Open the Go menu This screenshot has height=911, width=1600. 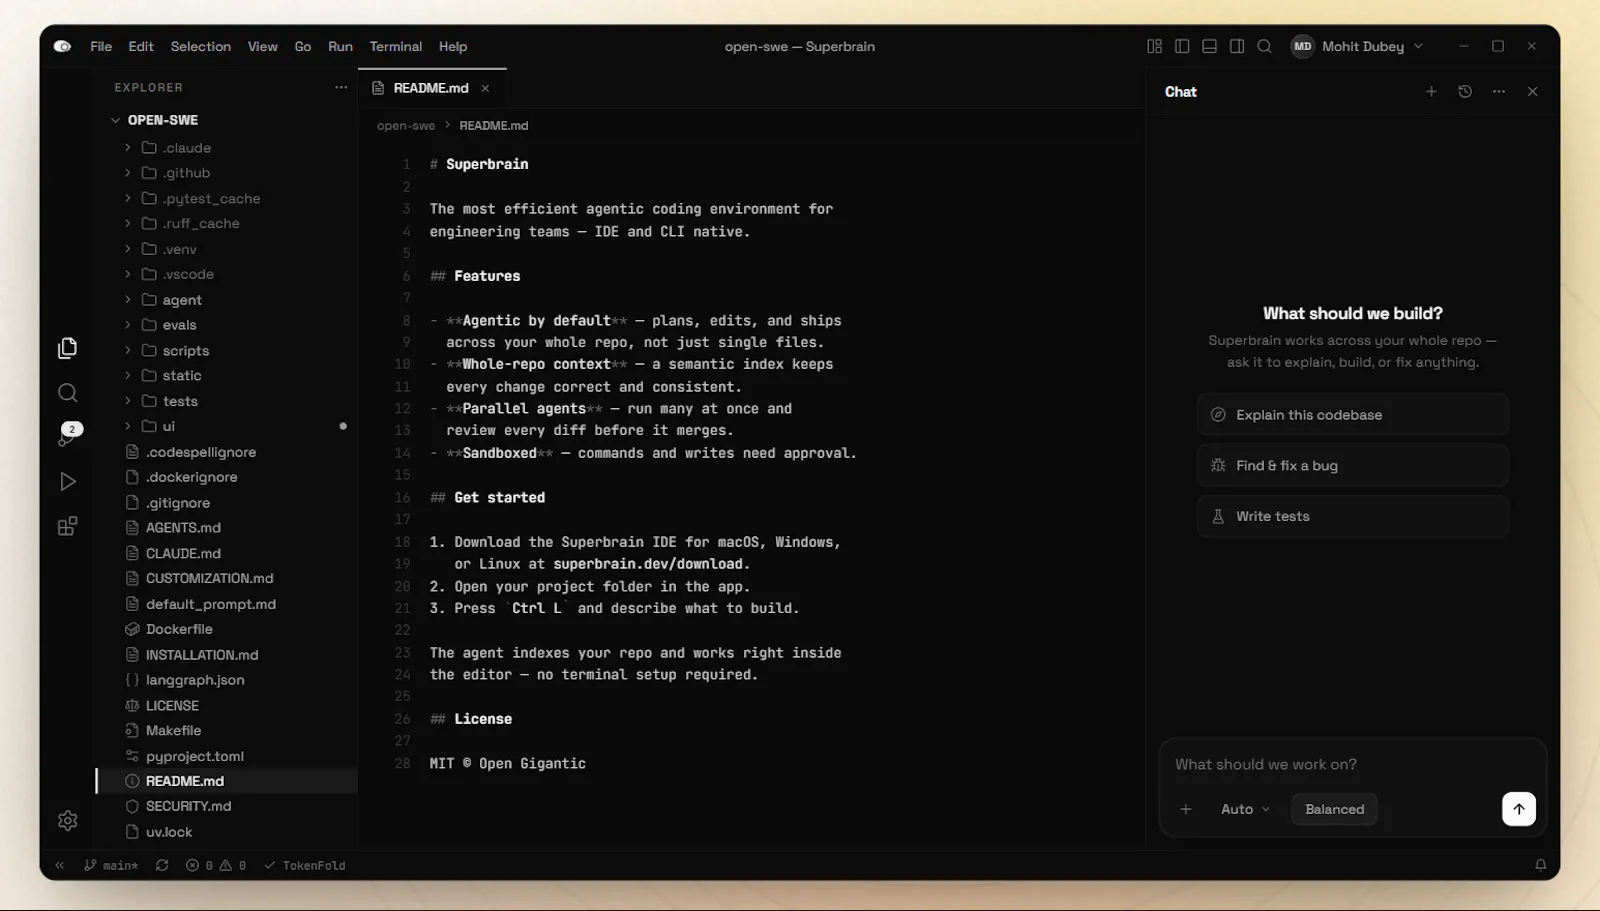(x=303, y=46)
